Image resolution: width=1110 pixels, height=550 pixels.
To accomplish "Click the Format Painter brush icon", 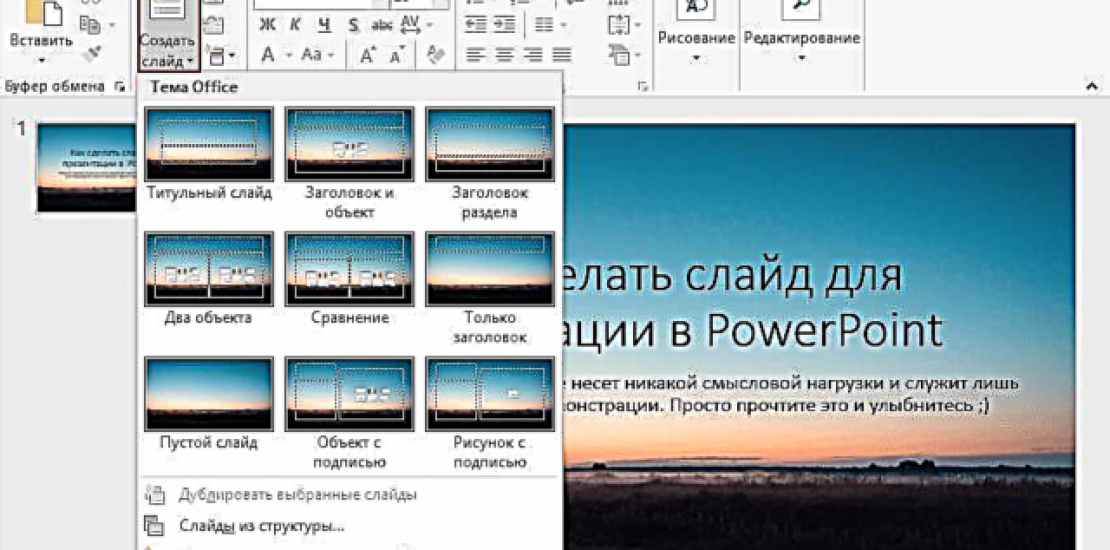I will pyautogui.click(x=91, y=52).
